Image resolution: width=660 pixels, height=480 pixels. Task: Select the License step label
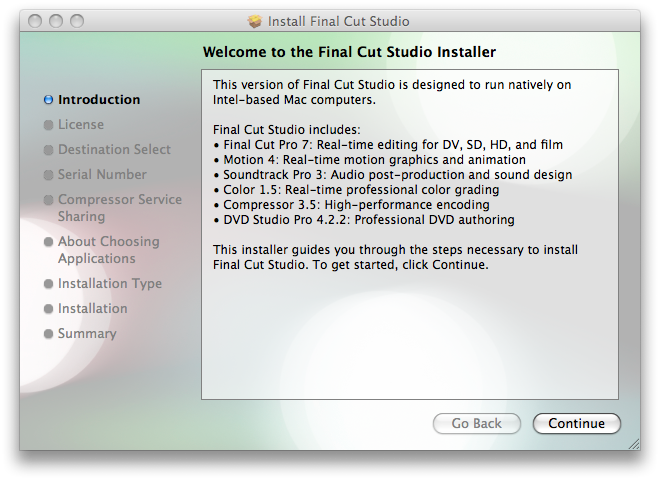pos(81,125)
